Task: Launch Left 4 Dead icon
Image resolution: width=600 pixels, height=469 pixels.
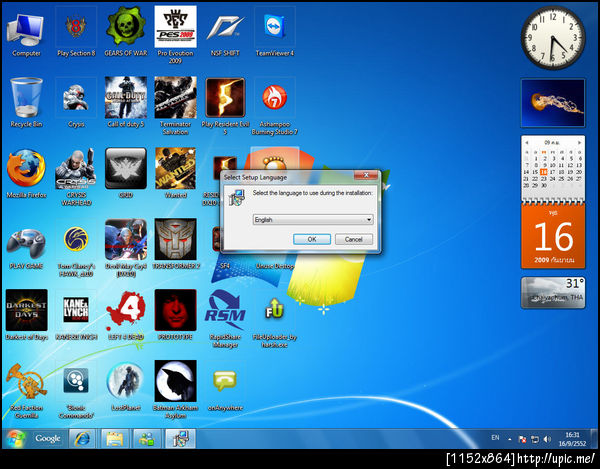Action: pos(126,314)
